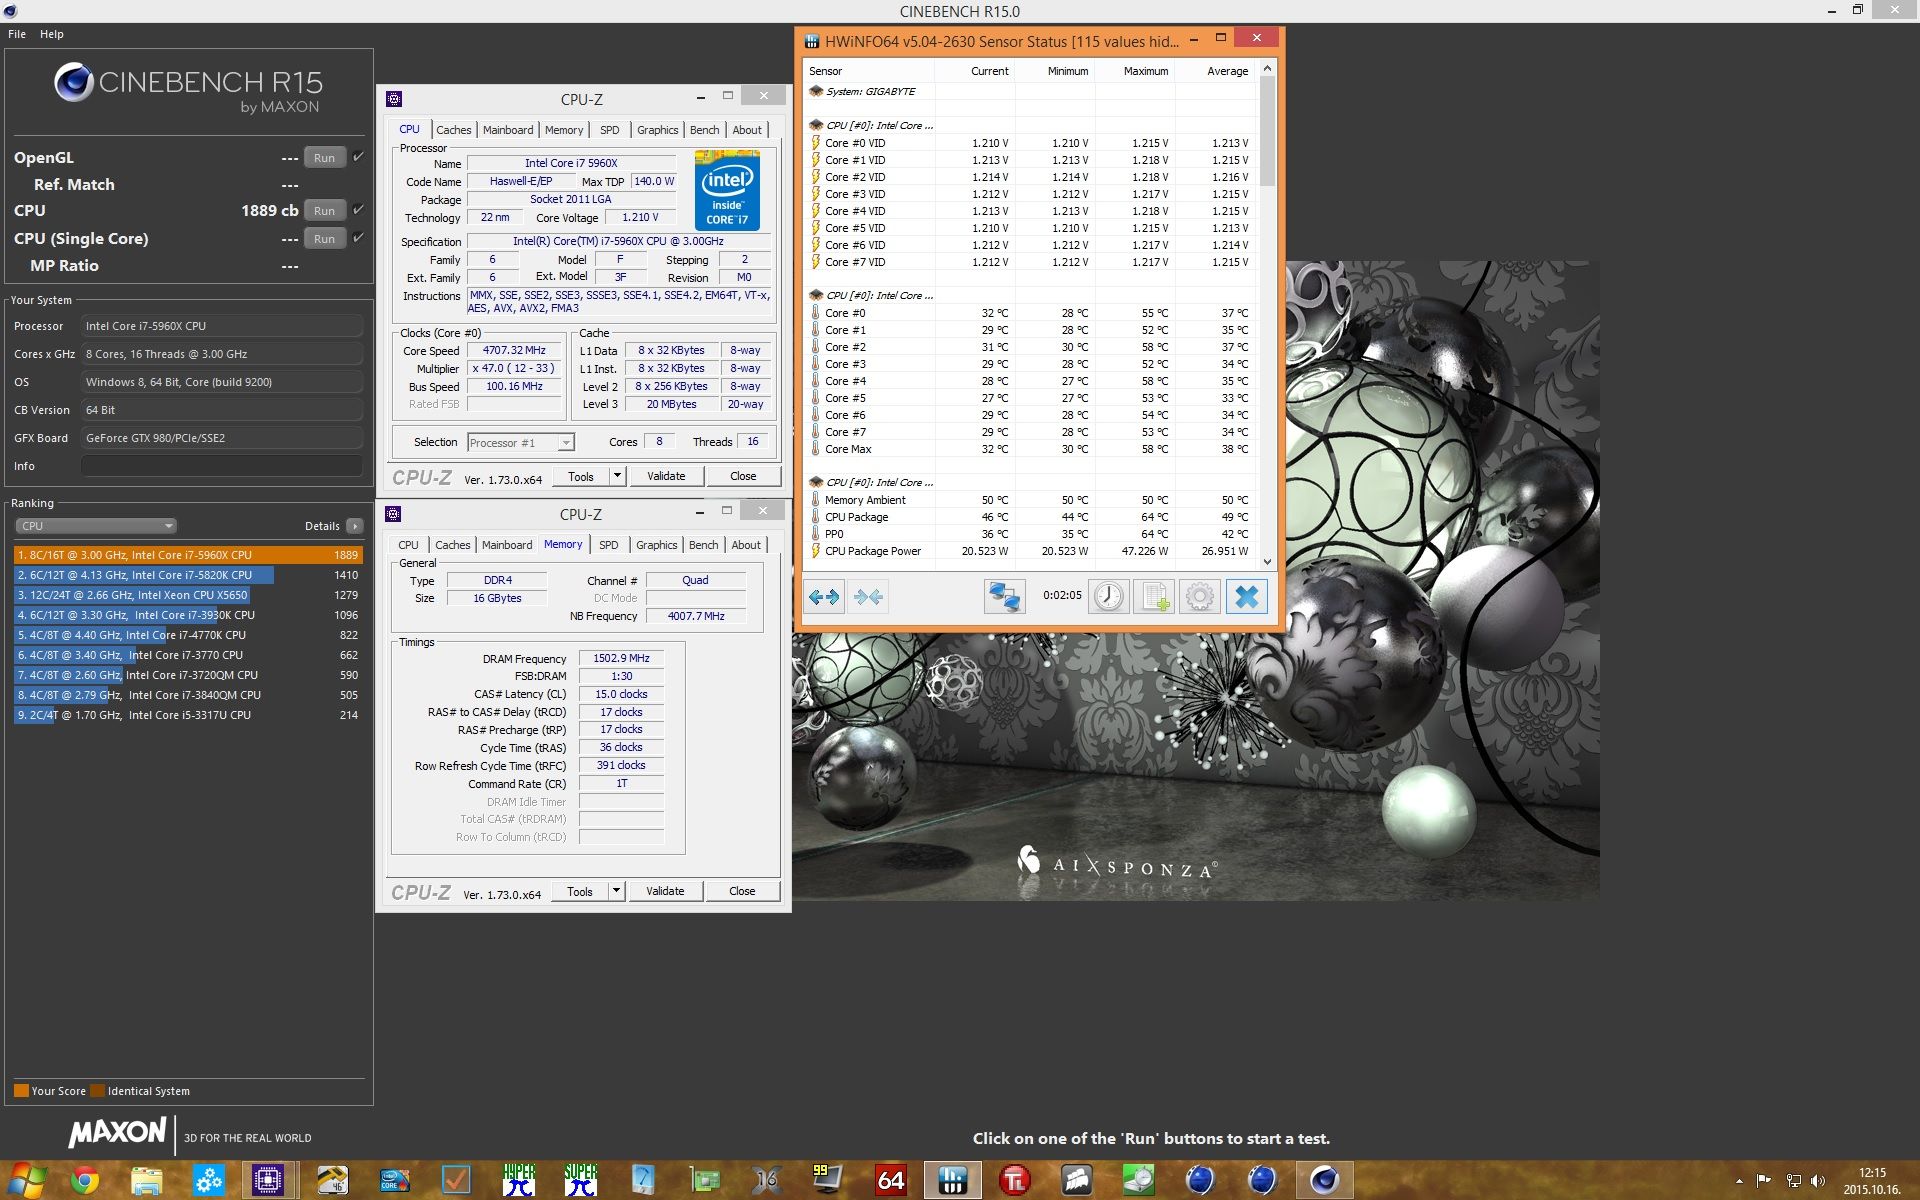Toggle the OpenGL test checkmark
This screenshot has width=1920, height=1200.
point(358,157)
